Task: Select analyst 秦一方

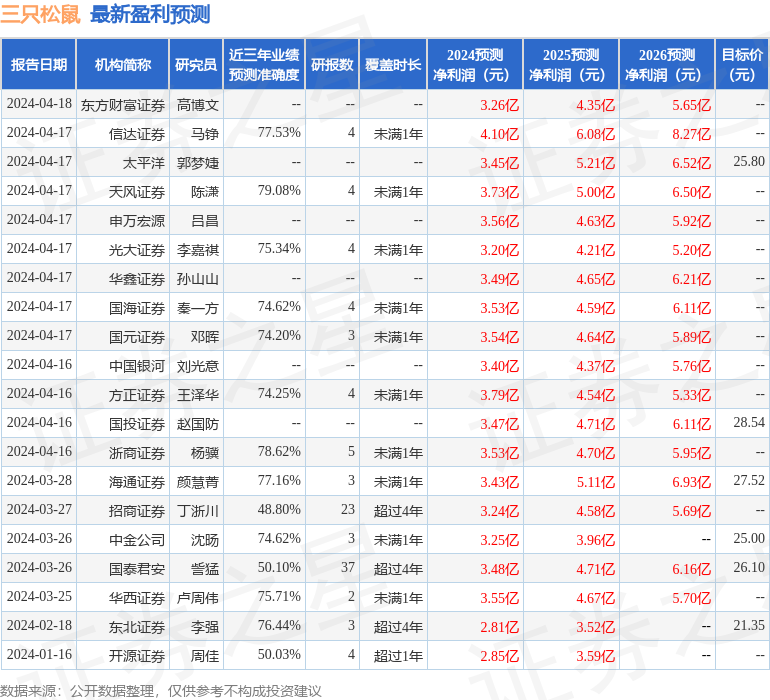Action: (197, 308)
